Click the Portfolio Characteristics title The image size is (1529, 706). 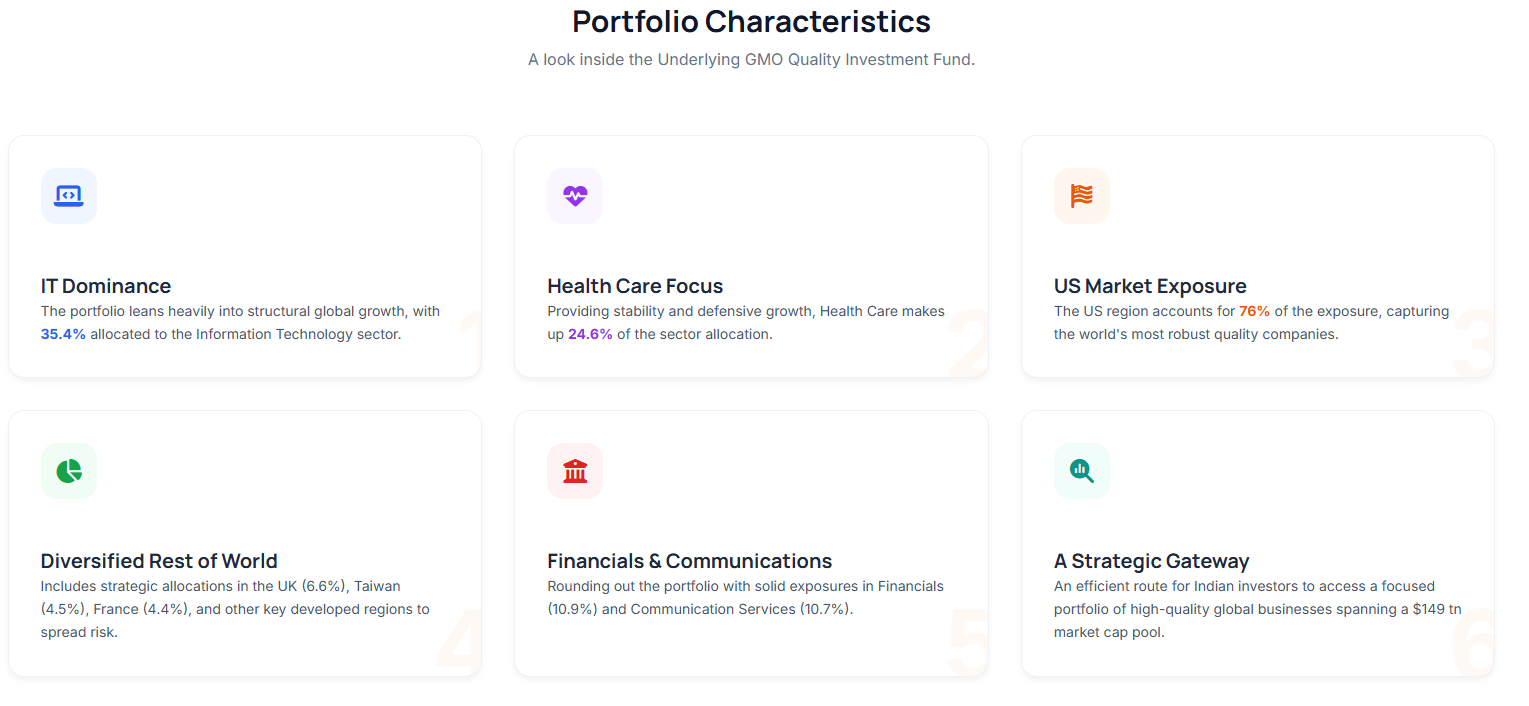pos(751,21)
